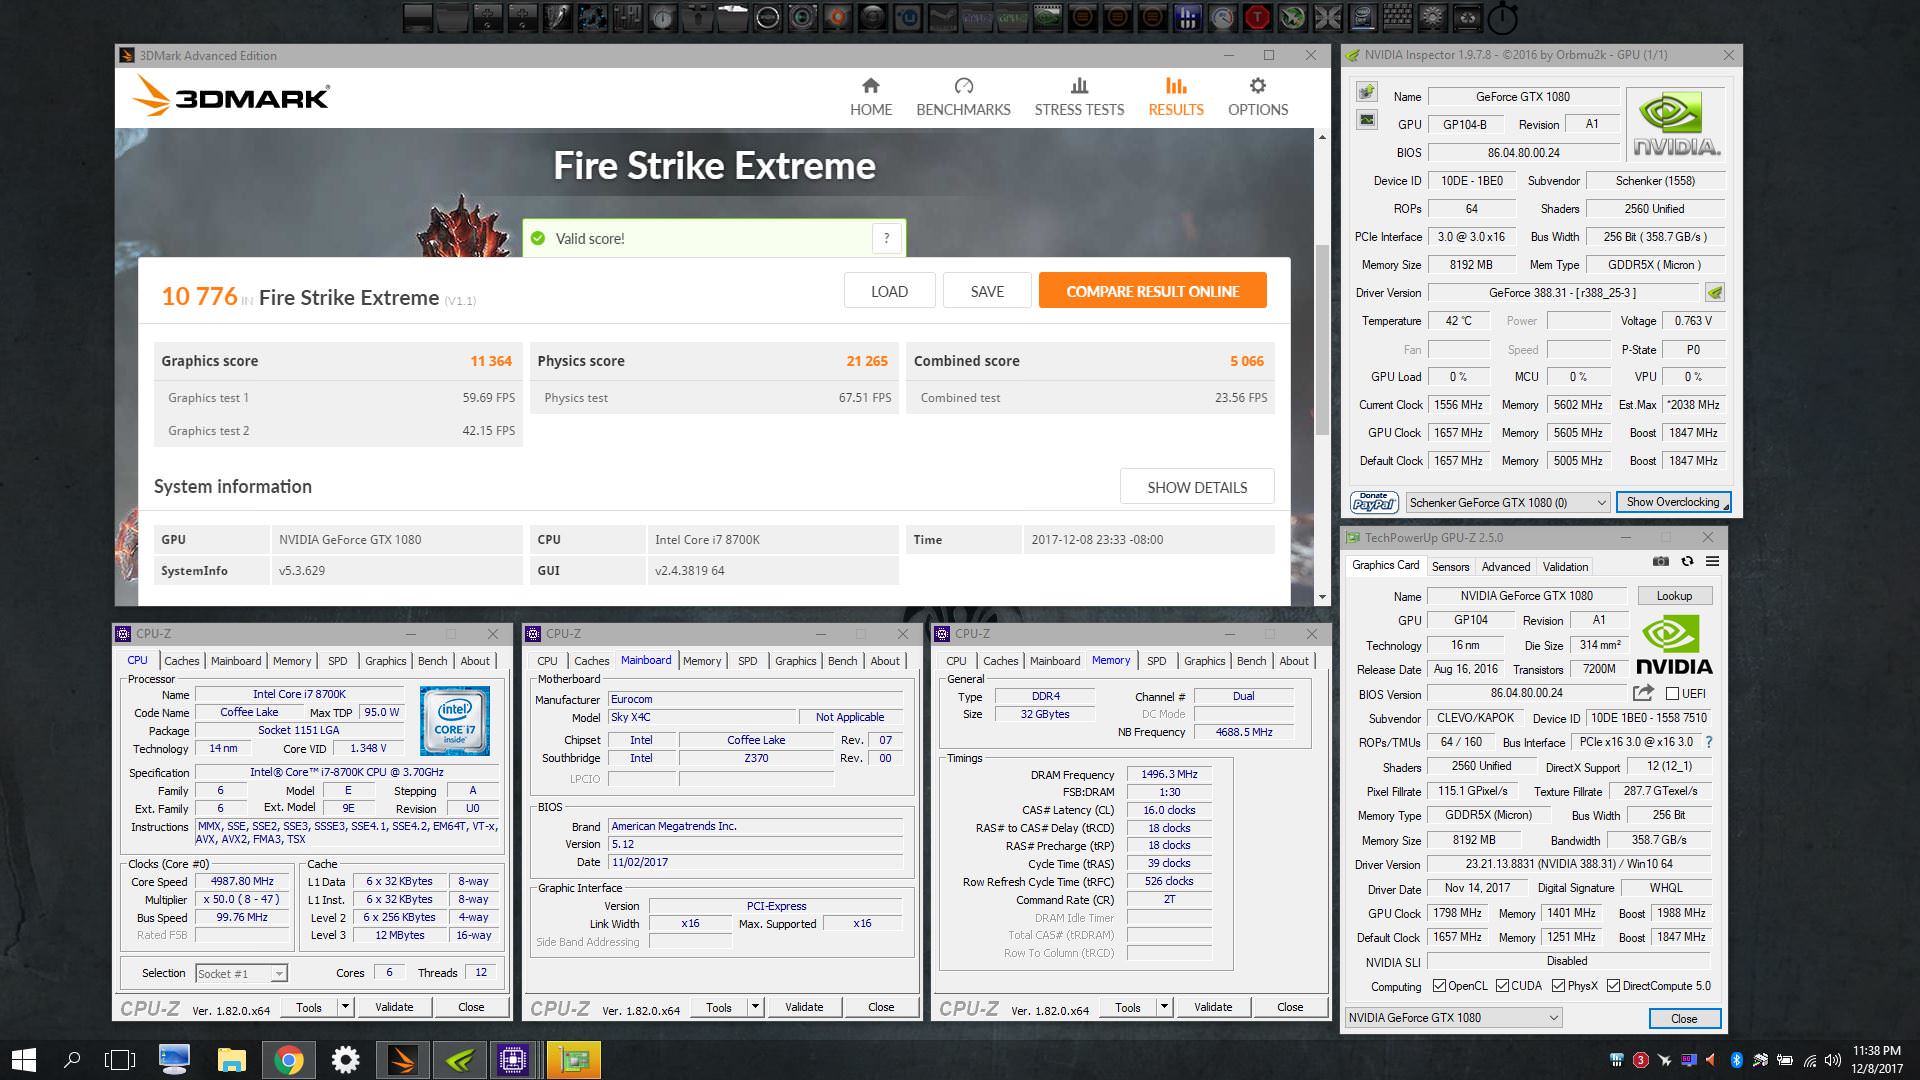Click SAVE result button in 3DMark
The image size is (1920, 1080).
click(x=987, y=291)
